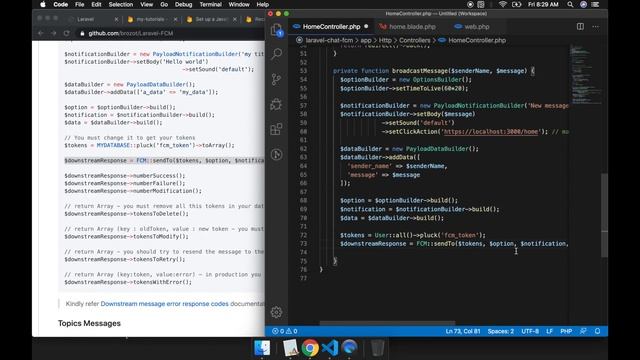Viewport: 640px width, 360px height.
Task: Open the Preview app from Dock
Action: tap(291, 348)
